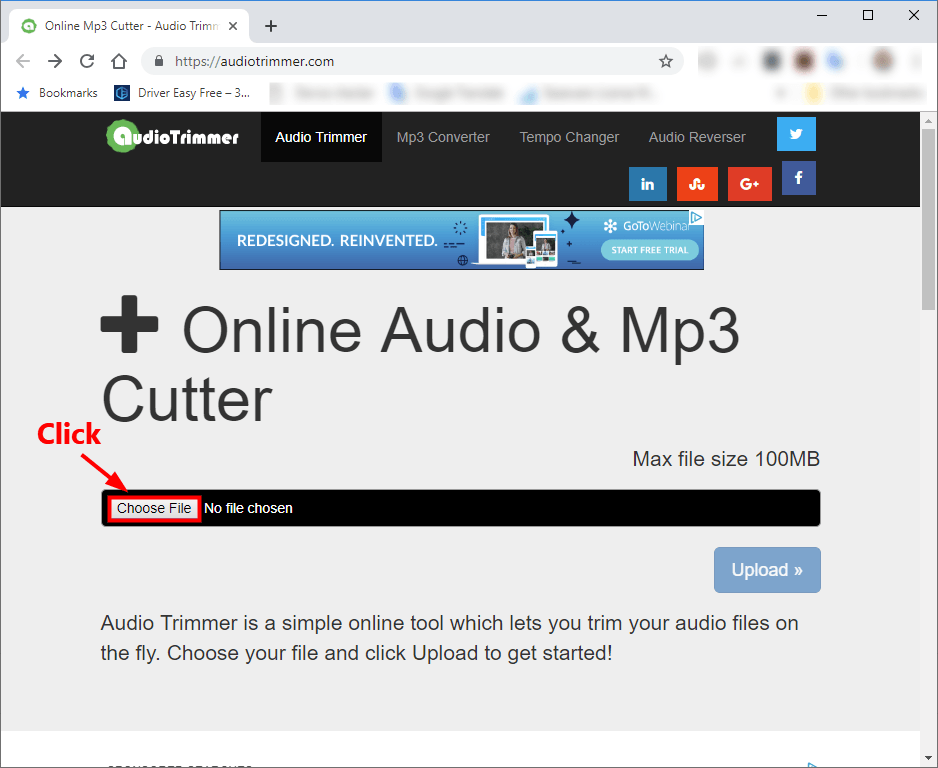Open the Tempo Changer page

coord(569,137)
